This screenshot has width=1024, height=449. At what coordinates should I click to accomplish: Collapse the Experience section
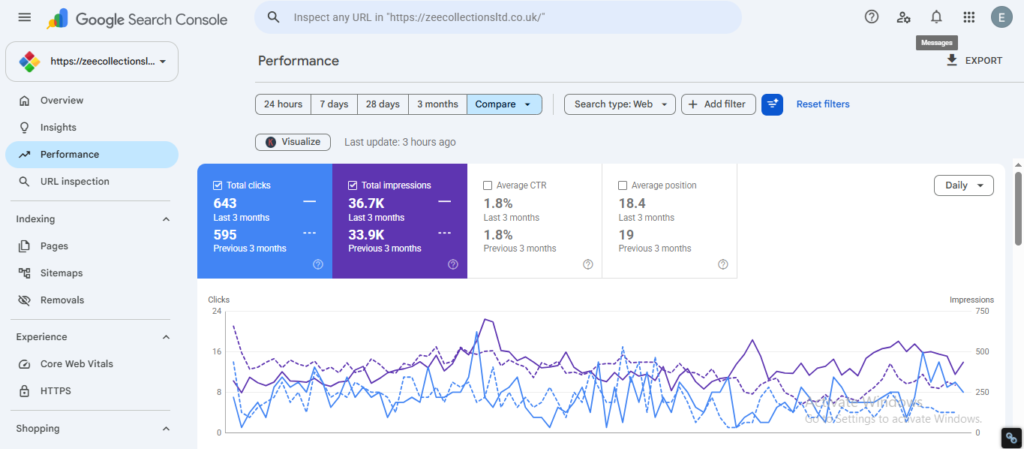(166, 337)
